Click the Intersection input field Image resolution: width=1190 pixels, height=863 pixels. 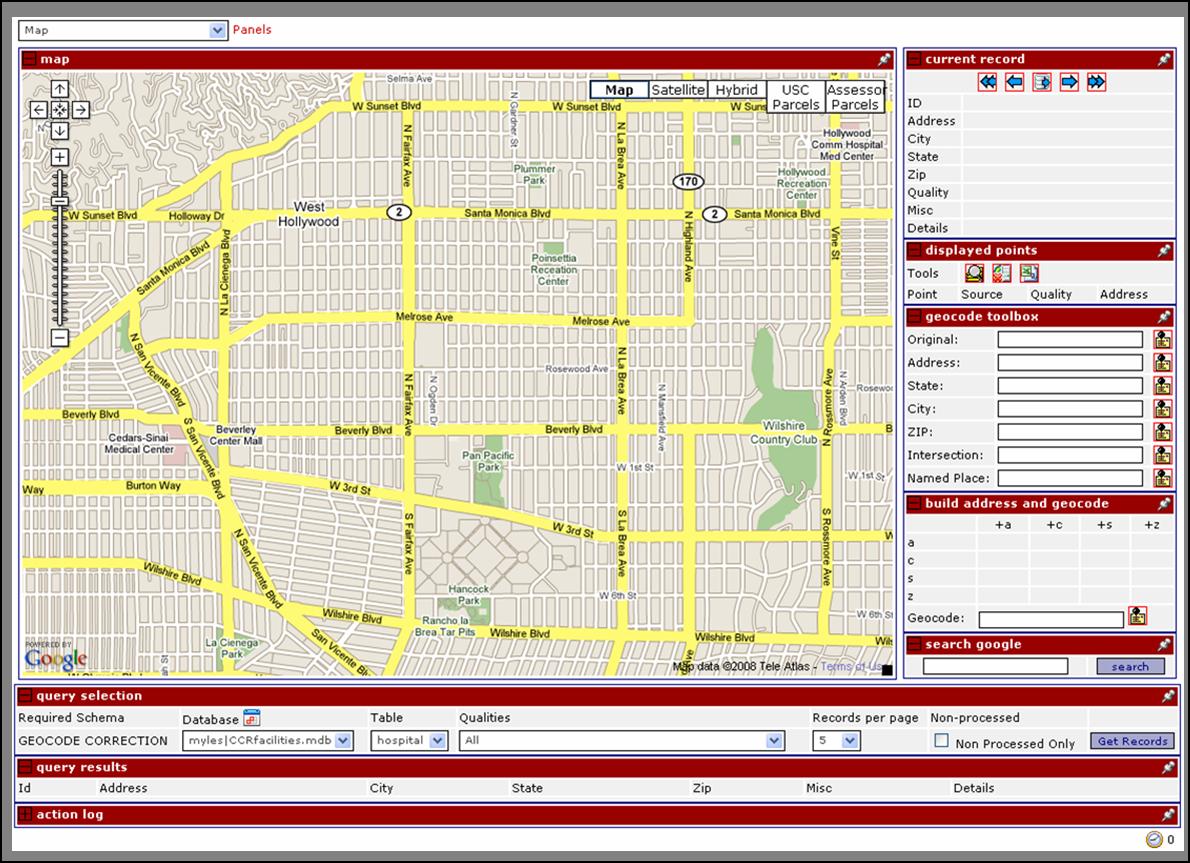tap(1070, 455)
